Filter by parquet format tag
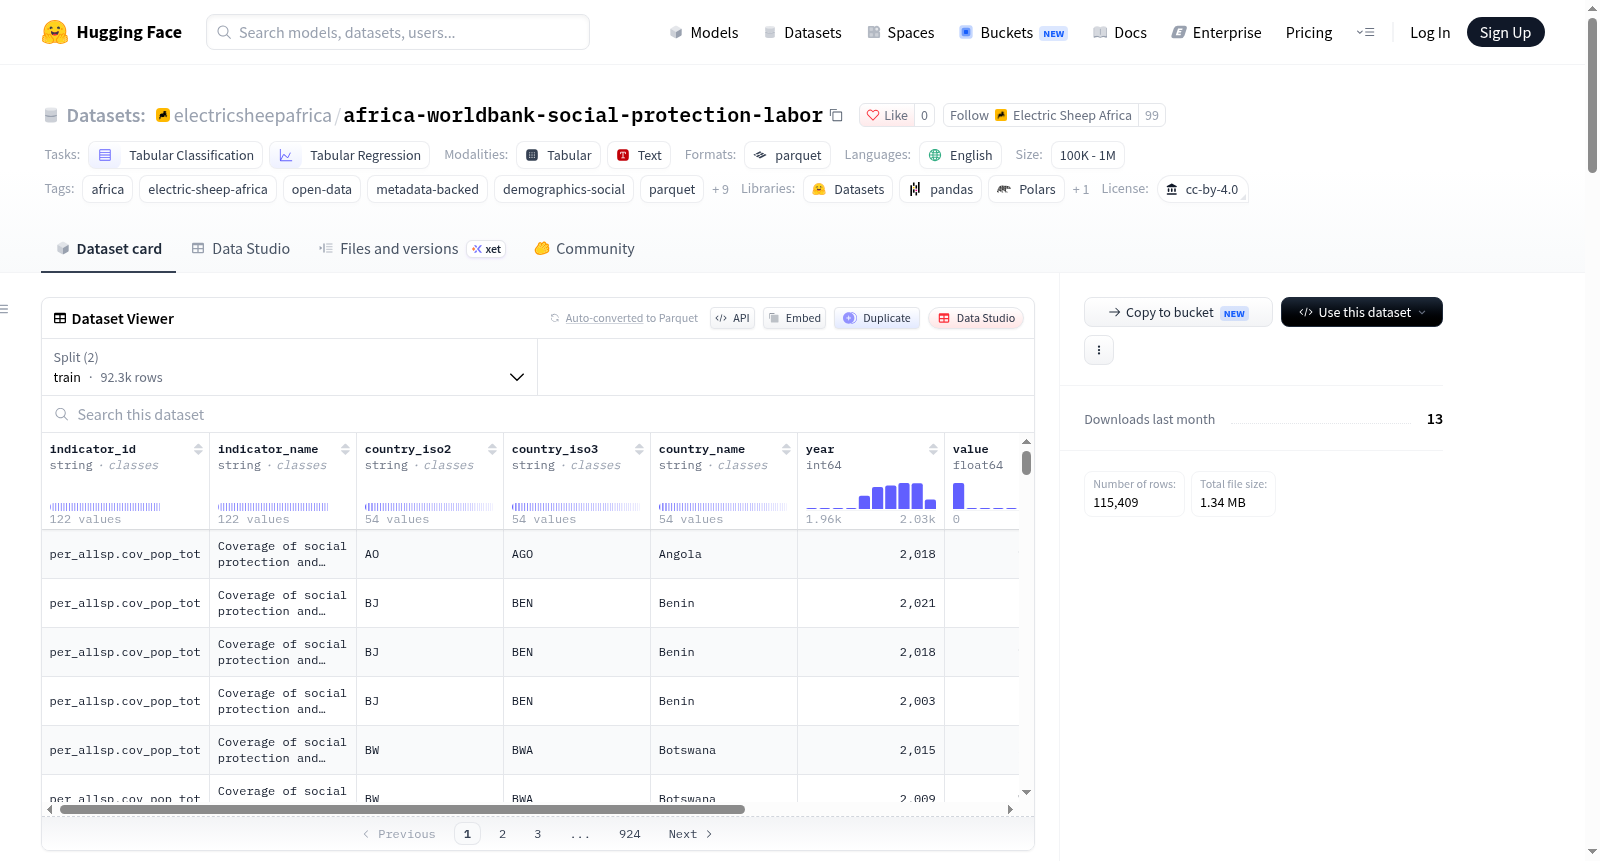 (787, 155)
